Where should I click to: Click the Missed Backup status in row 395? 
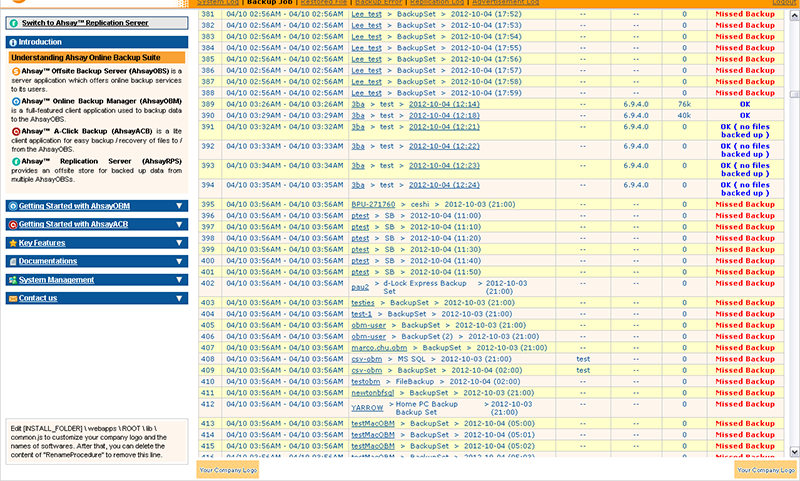pos(745,204)
